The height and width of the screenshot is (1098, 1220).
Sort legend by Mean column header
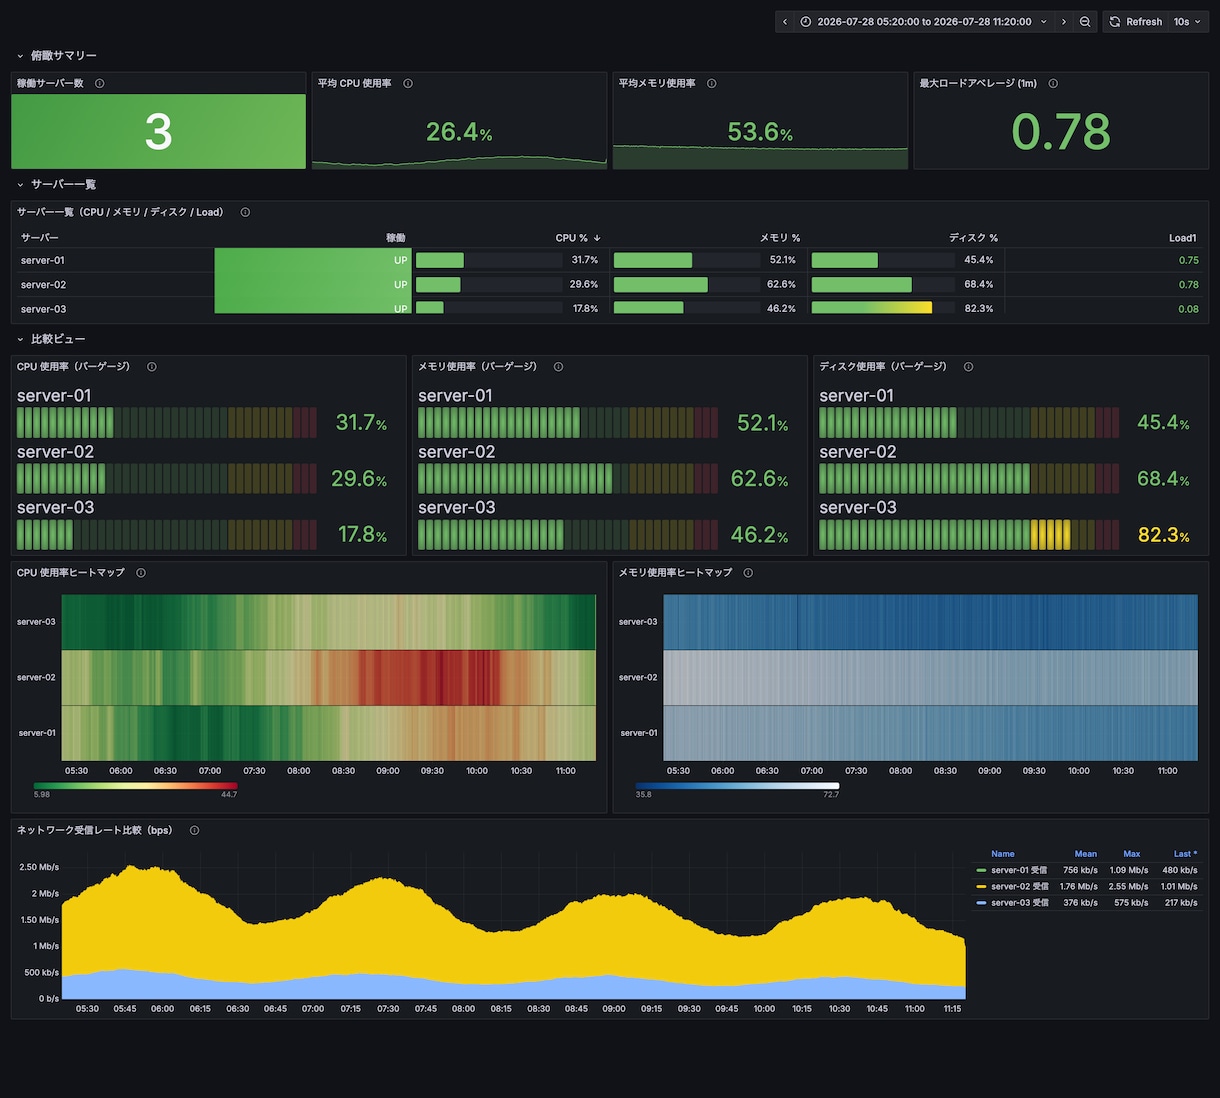pyautogui.click(x=1085, y=854)
